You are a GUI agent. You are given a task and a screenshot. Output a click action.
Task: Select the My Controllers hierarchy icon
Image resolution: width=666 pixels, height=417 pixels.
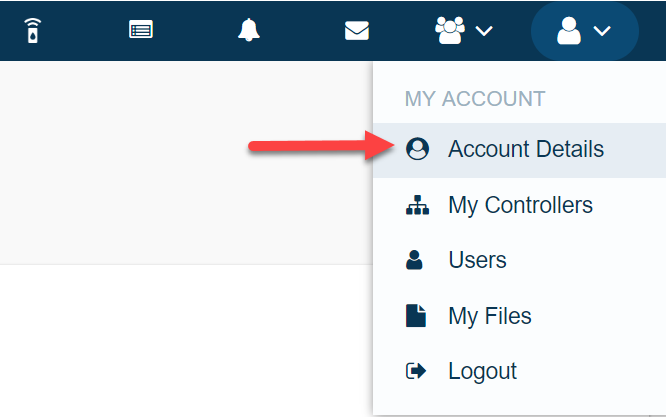point(418,205)
